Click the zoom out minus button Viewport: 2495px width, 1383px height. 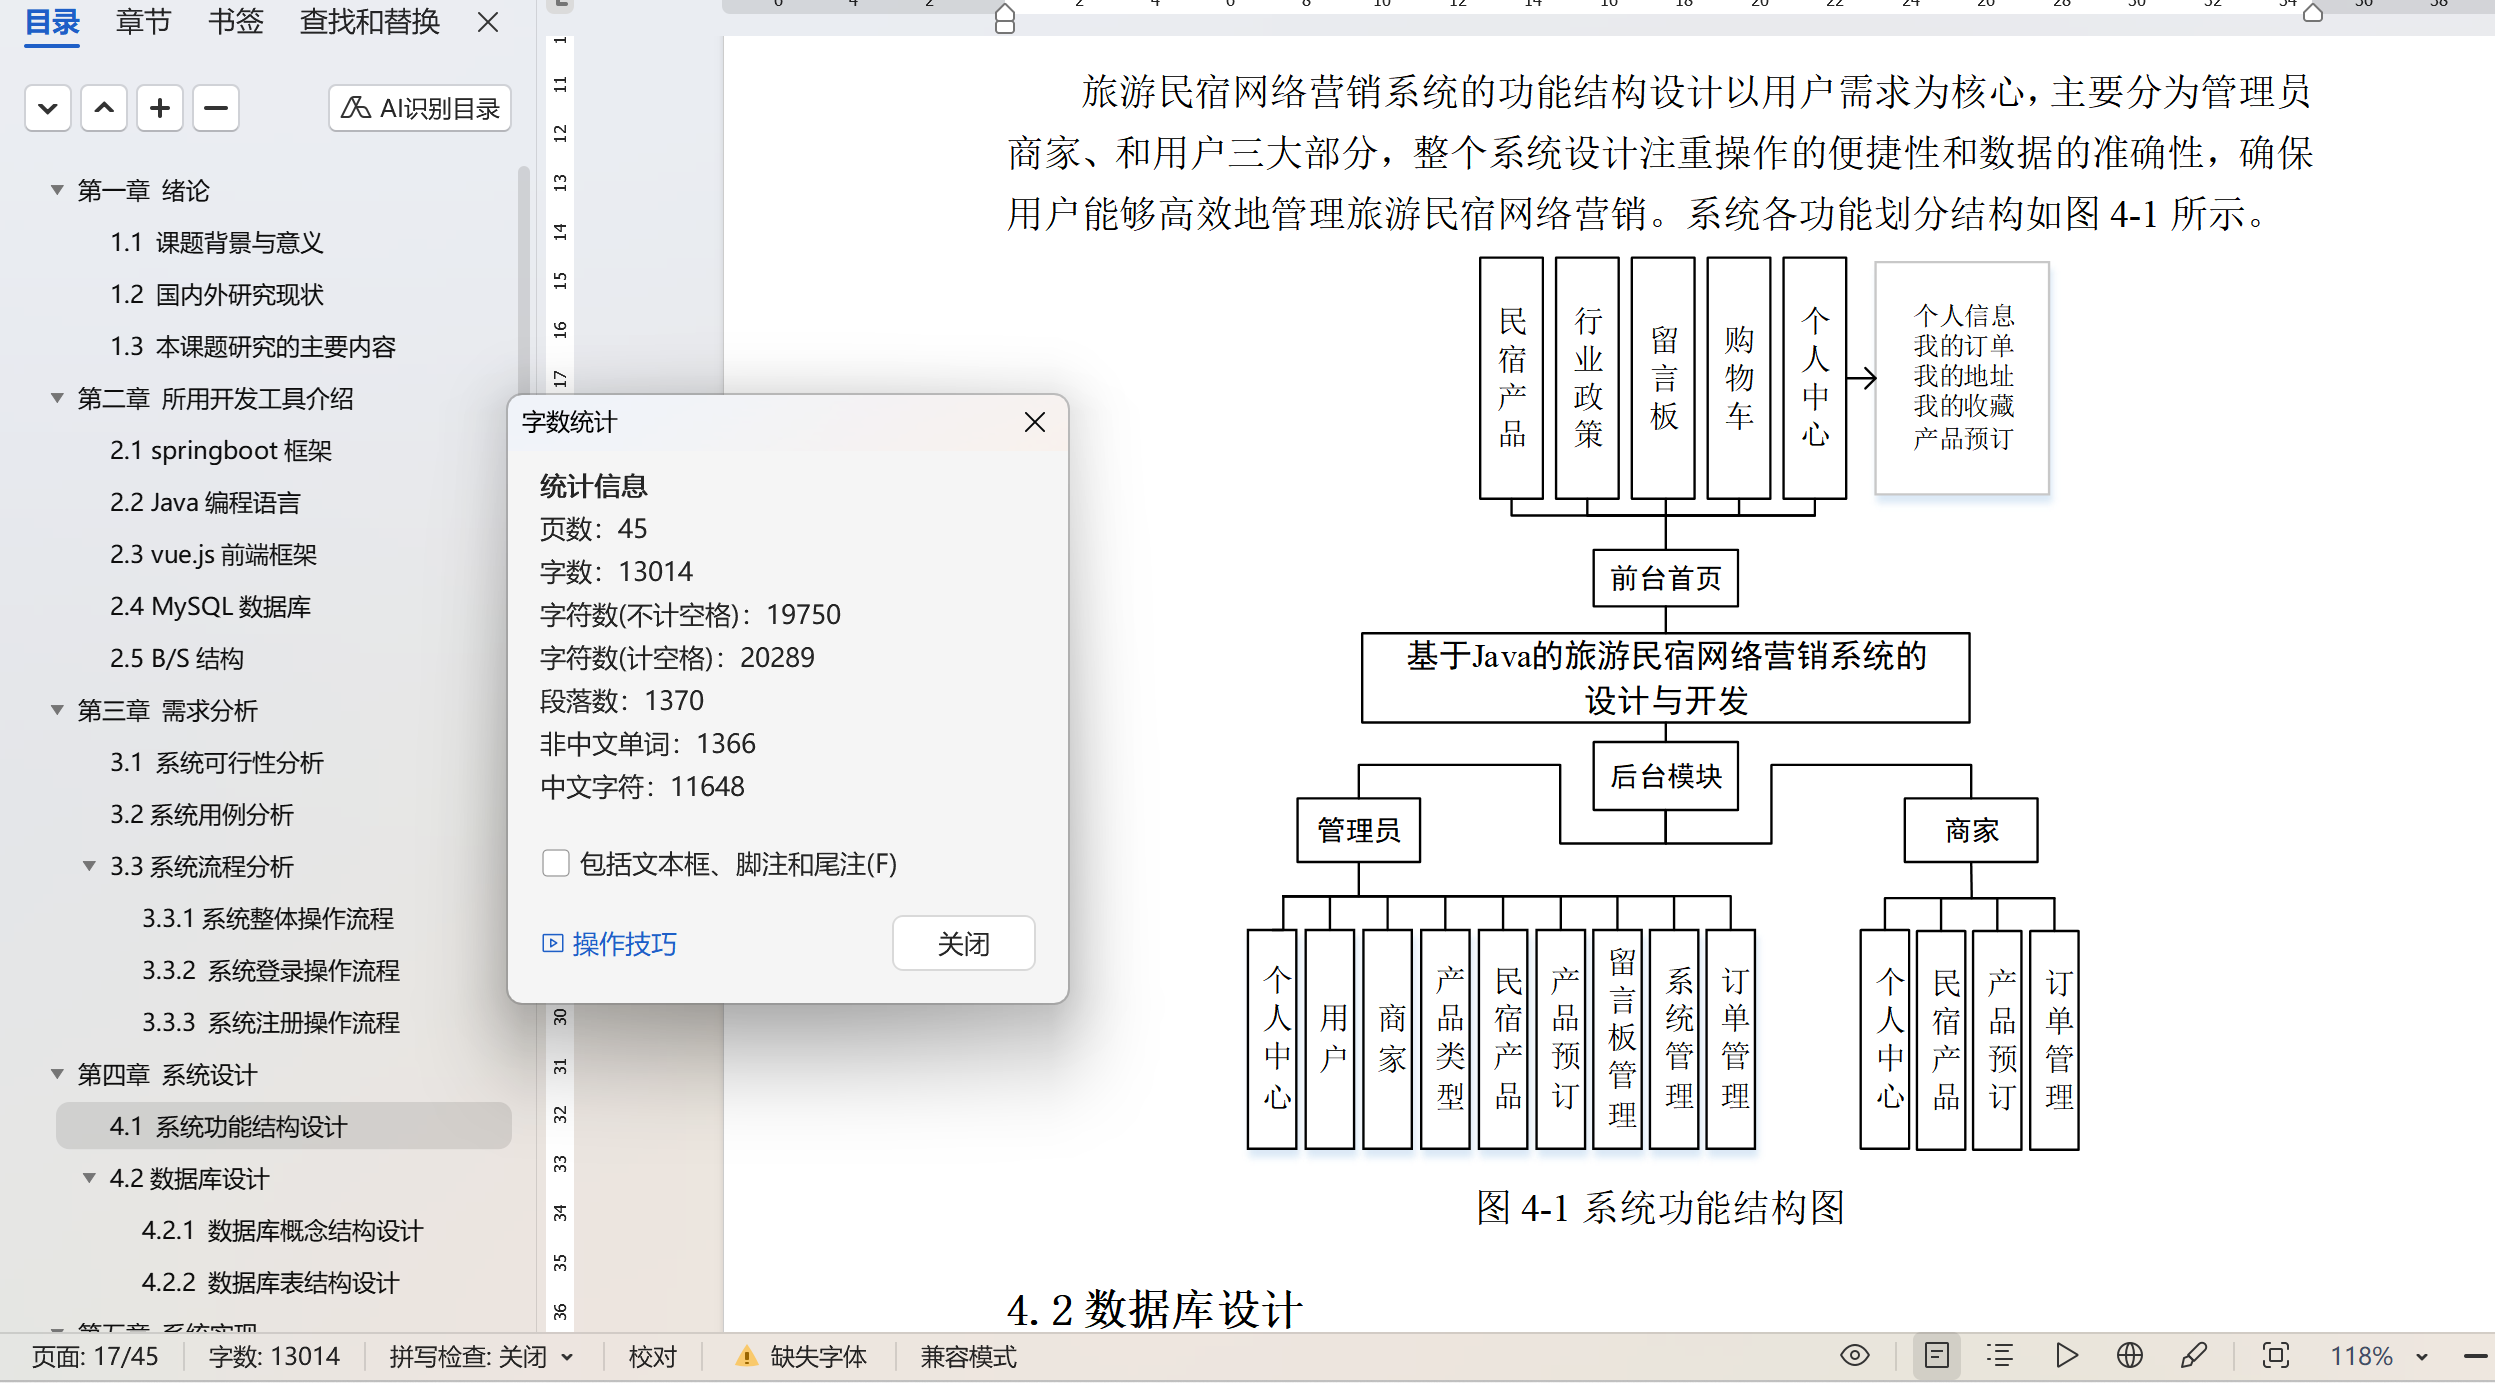(x=2475, y=1356)
